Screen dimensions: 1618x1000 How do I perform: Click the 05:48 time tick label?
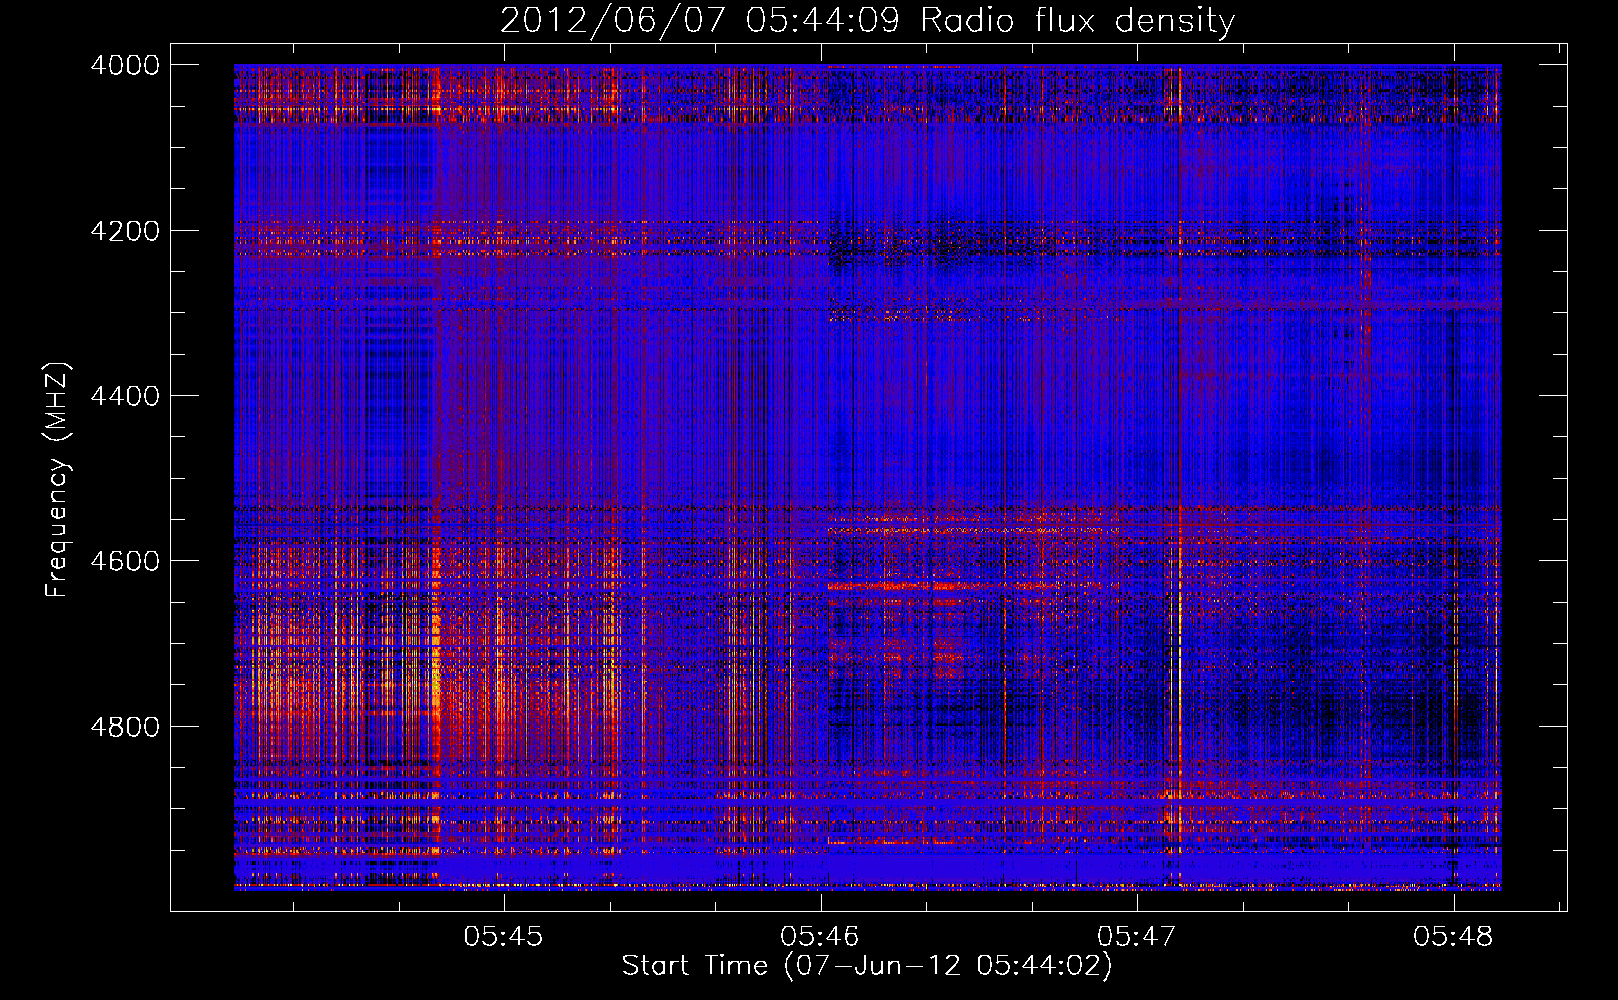point(1453,936)
